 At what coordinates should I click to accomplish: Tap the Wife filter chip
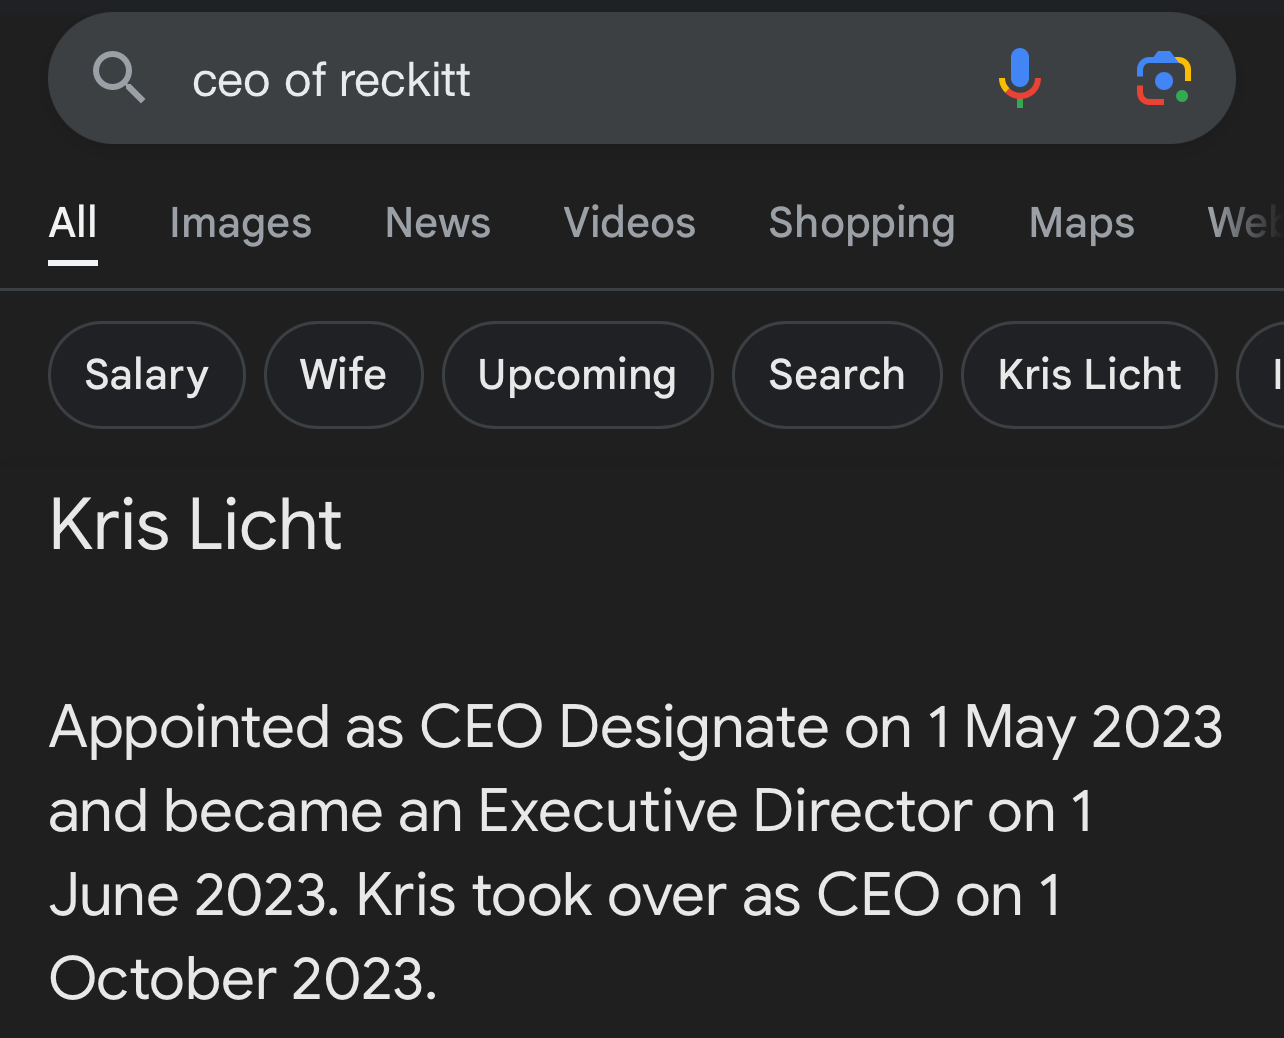343,375
